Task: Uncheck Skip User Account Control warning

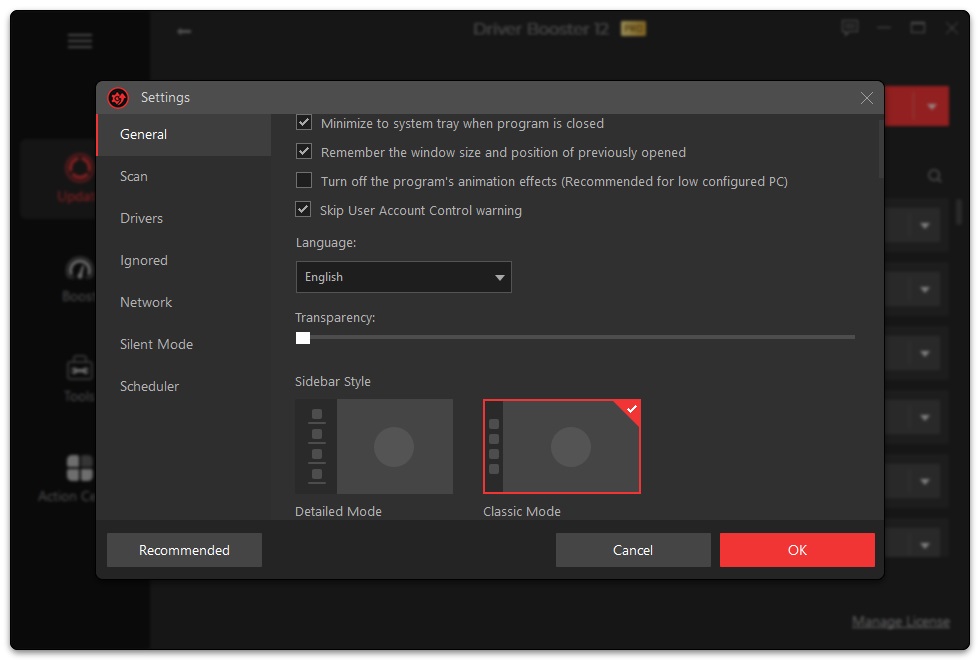Action: (303, 209)
